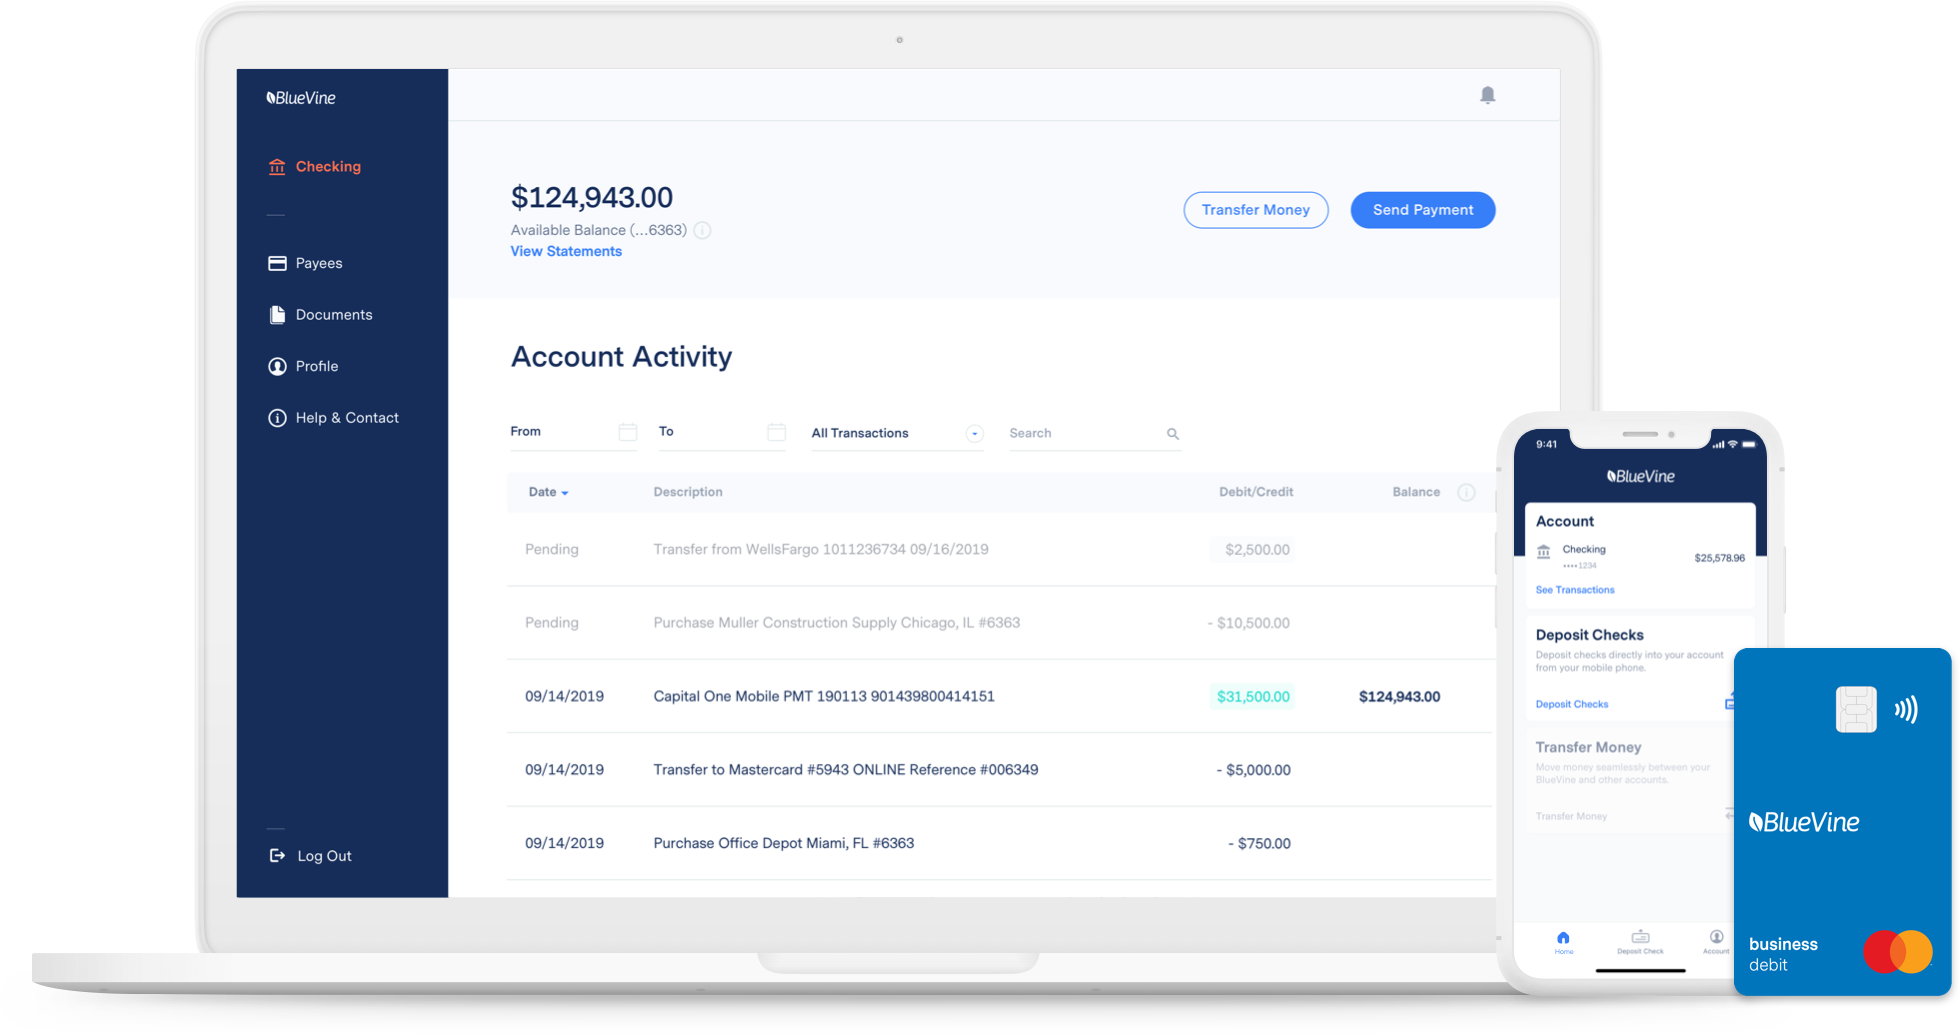1960x1034 pixels.
Task: Click the Search transactions field
Action: pos(1095,433)
